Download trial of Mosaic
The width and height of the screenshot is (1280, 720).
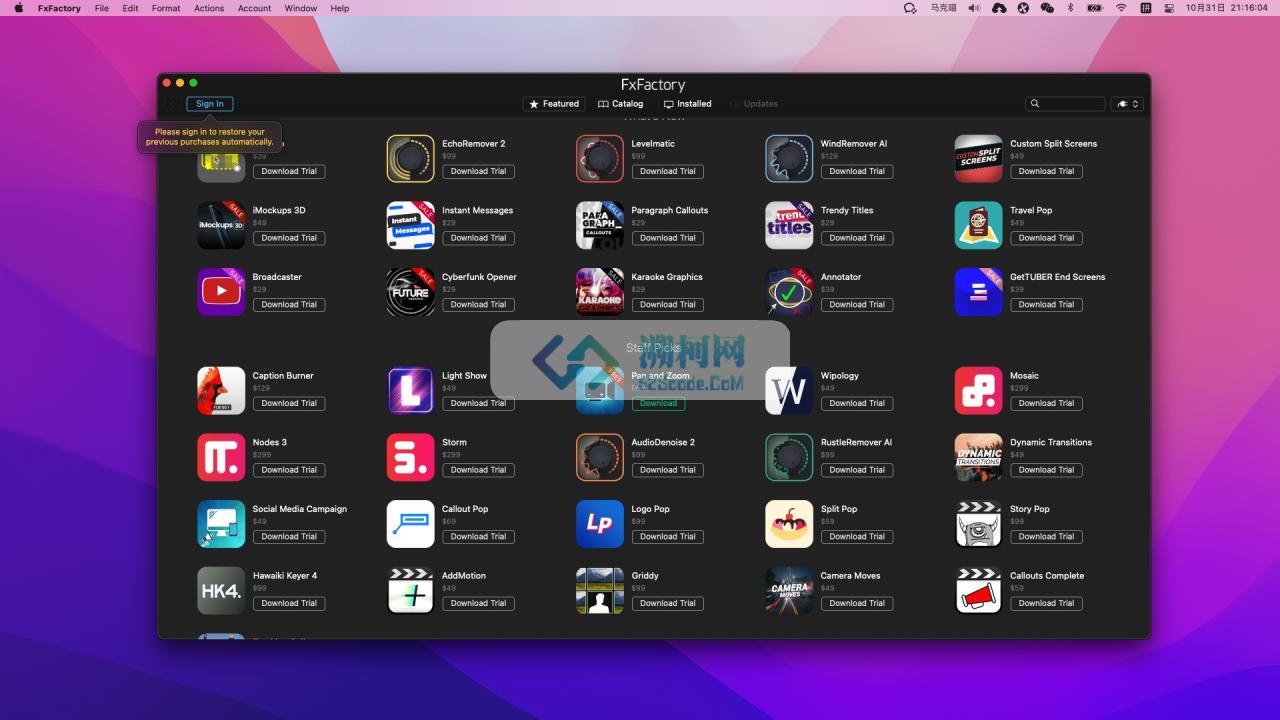1046,403
